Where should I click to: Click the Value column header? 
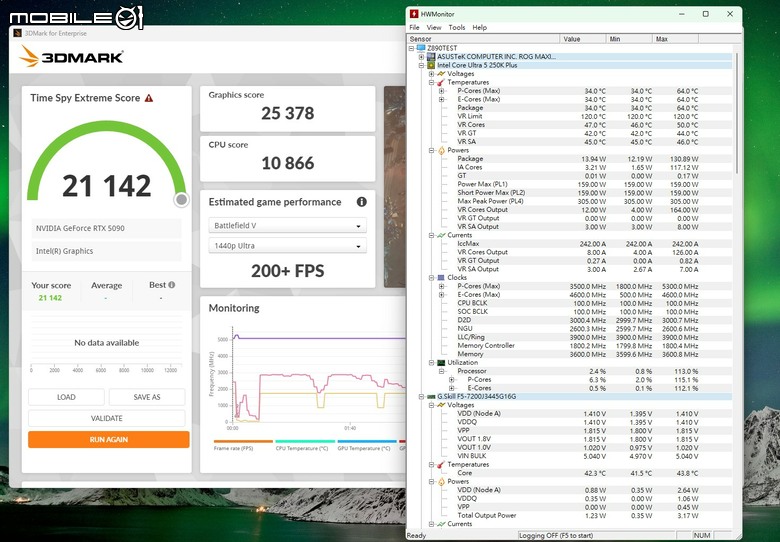coord(583,39)
